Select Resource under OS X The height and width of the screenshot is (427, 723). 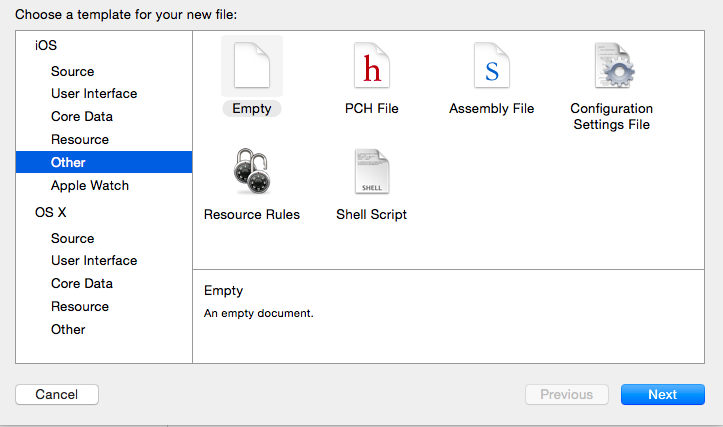(80, 307)
